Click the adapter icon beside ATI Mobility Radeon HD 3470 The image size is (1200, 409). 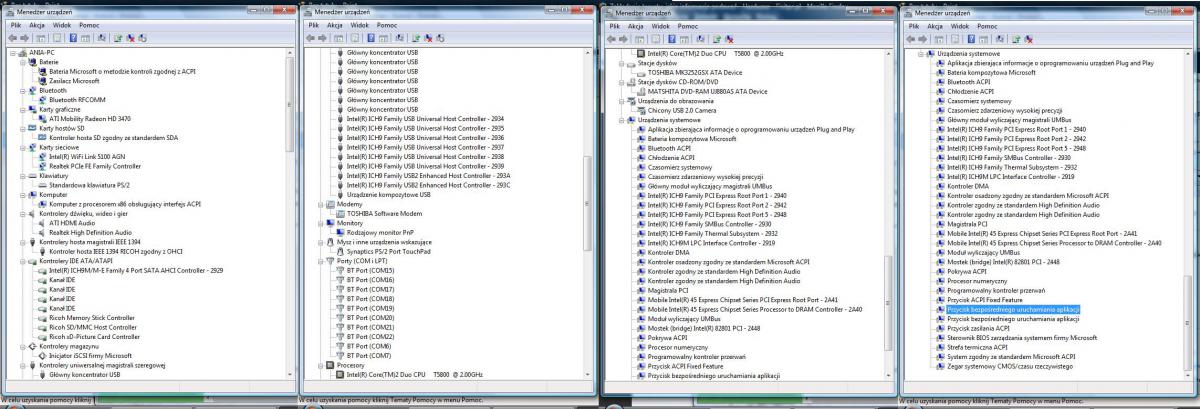point(42,118)
